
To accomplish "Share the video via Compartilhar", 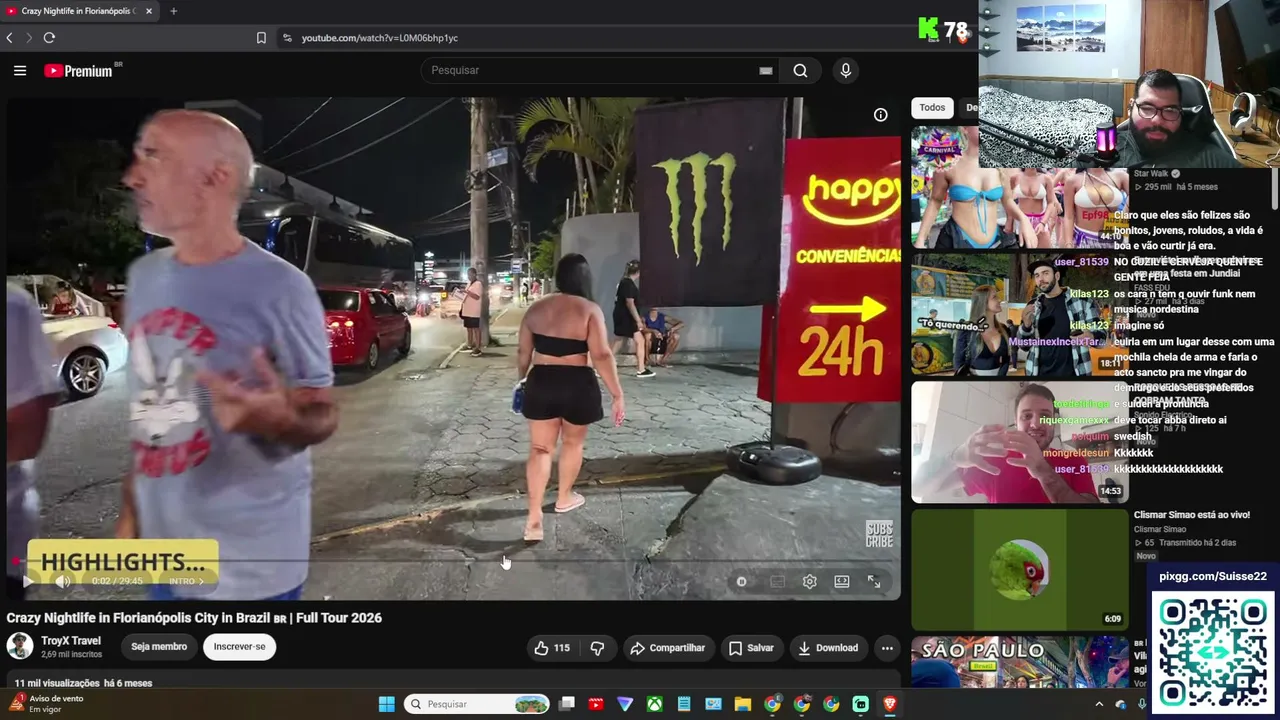I will tap(667, 648).
